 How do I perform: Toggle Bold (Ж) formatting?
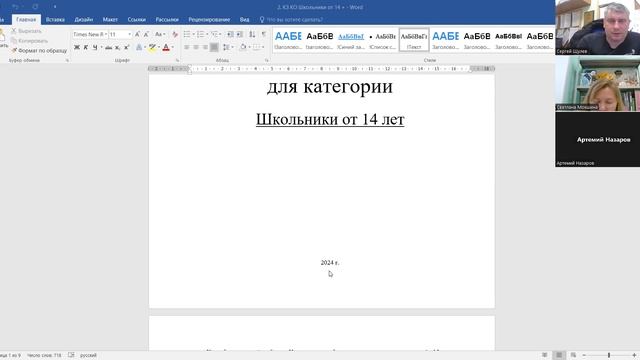pyautogui.click(x=77, y=48)
